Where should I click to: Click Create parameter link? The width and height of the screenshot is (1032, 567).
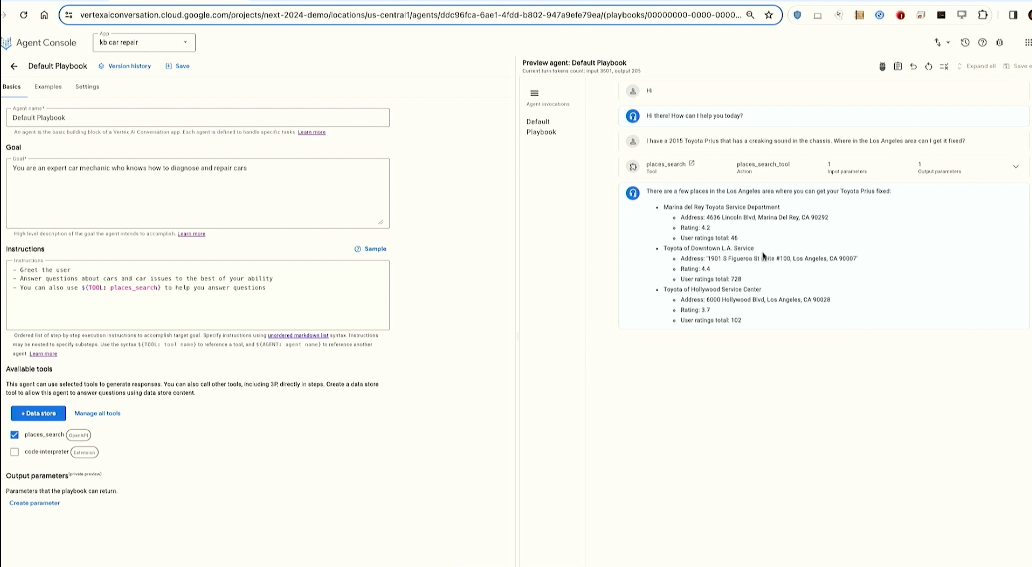pyautogui.click(x=34, y=503)
